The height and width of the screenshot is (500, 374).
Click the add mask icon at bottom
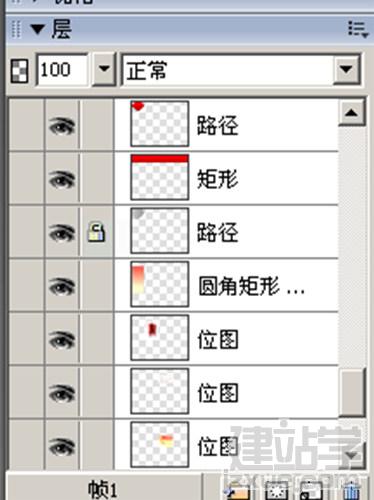click(x=276, y=491)
